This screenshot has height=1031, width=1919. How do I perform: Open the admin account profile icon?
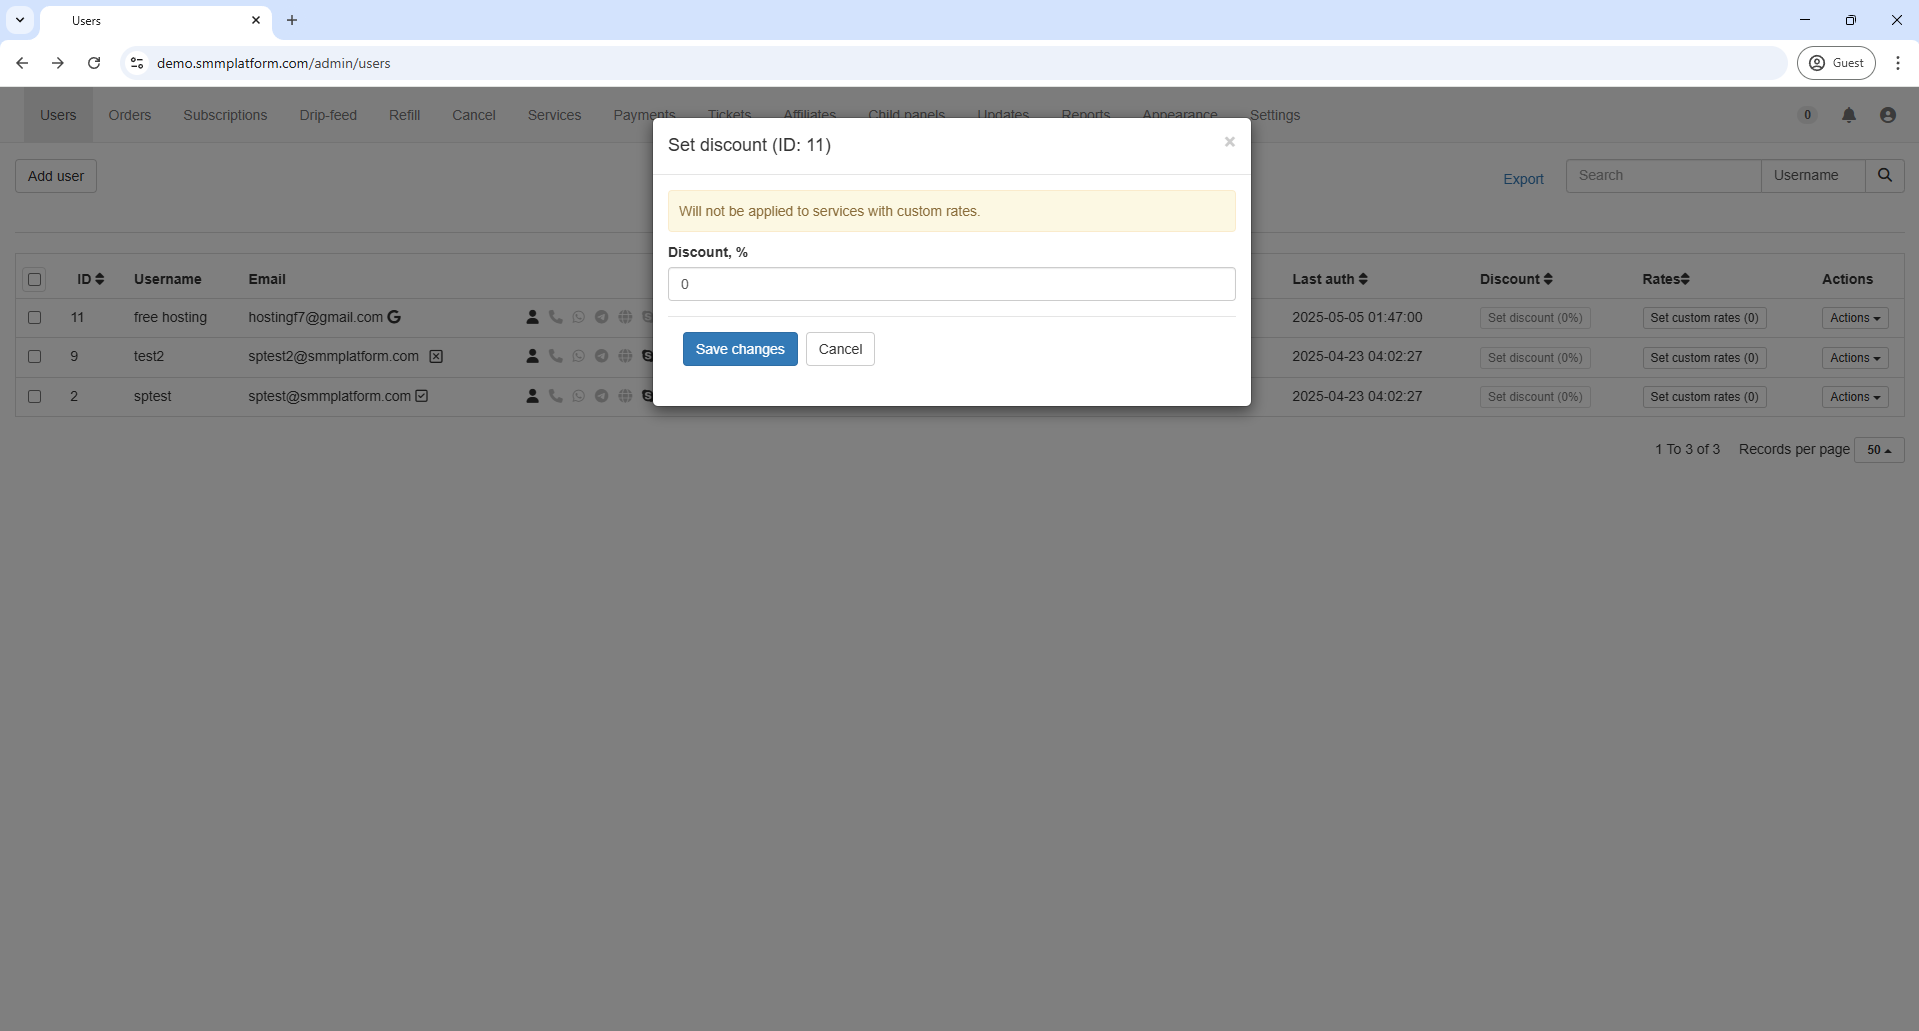point(1887,115)
